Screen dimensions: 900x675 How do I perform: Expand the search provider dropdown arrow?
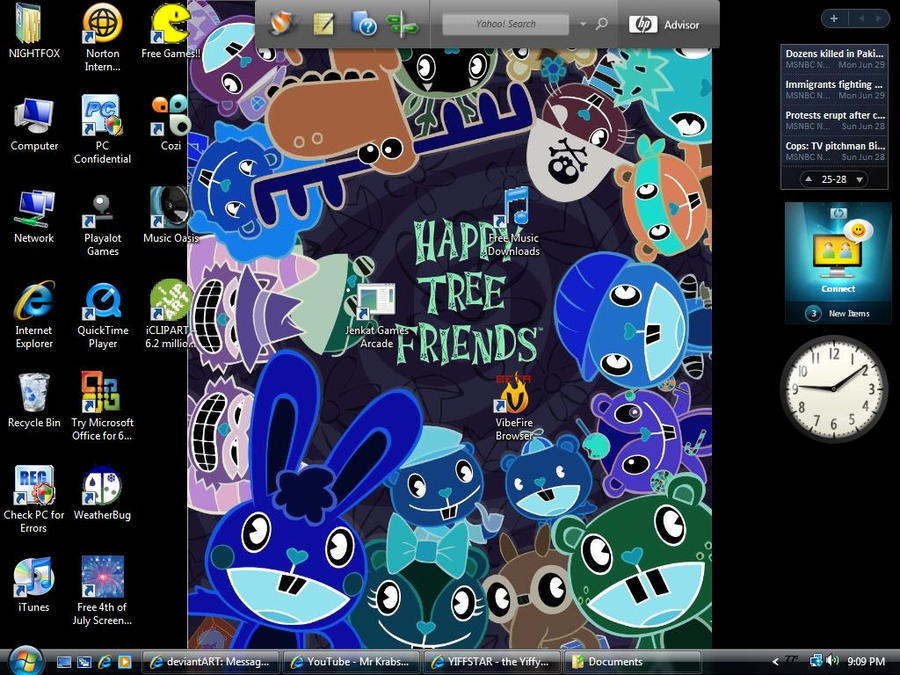click(x=583, y=24)
